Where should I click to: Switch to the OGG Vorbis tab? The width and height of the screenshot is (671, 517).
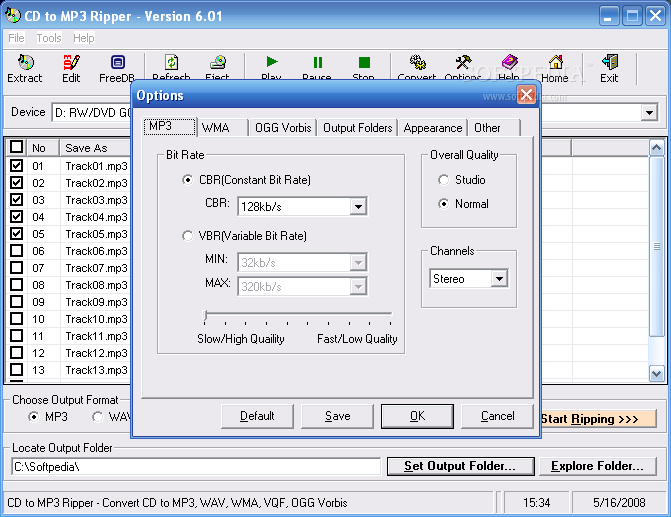pyautogui.click(x=283, y=128)
